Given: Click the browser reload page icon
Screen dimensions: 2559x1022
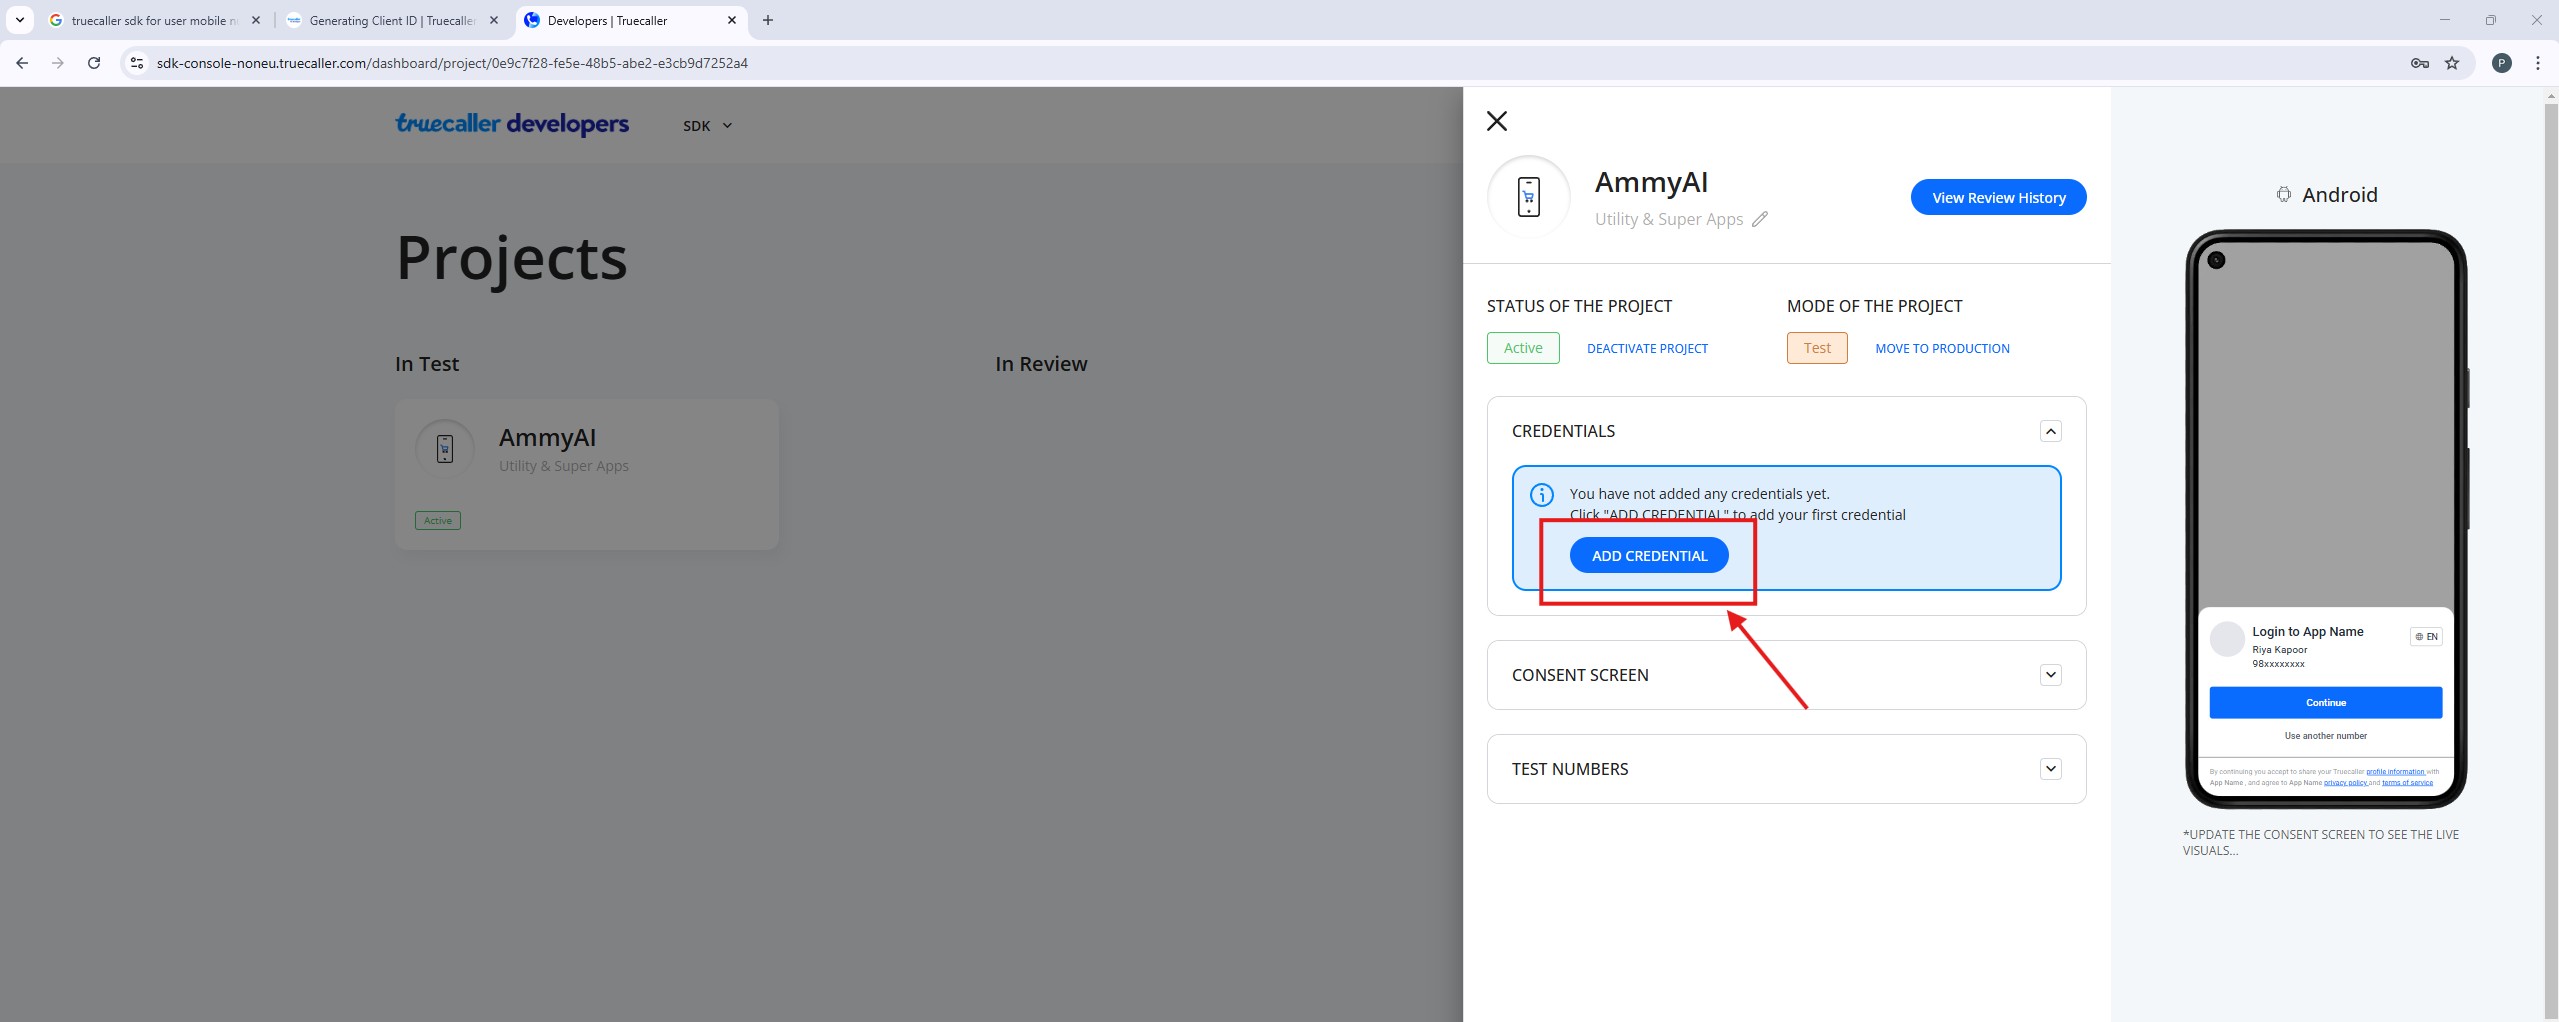Looking at the screenshot, I should [94, 63].
